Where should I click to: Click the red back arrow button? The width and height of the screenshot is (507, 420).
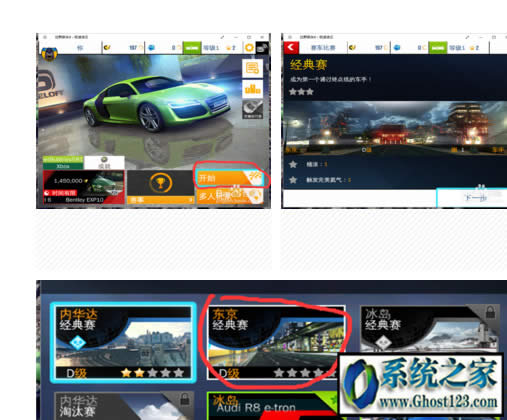click(x=291, y=48)
